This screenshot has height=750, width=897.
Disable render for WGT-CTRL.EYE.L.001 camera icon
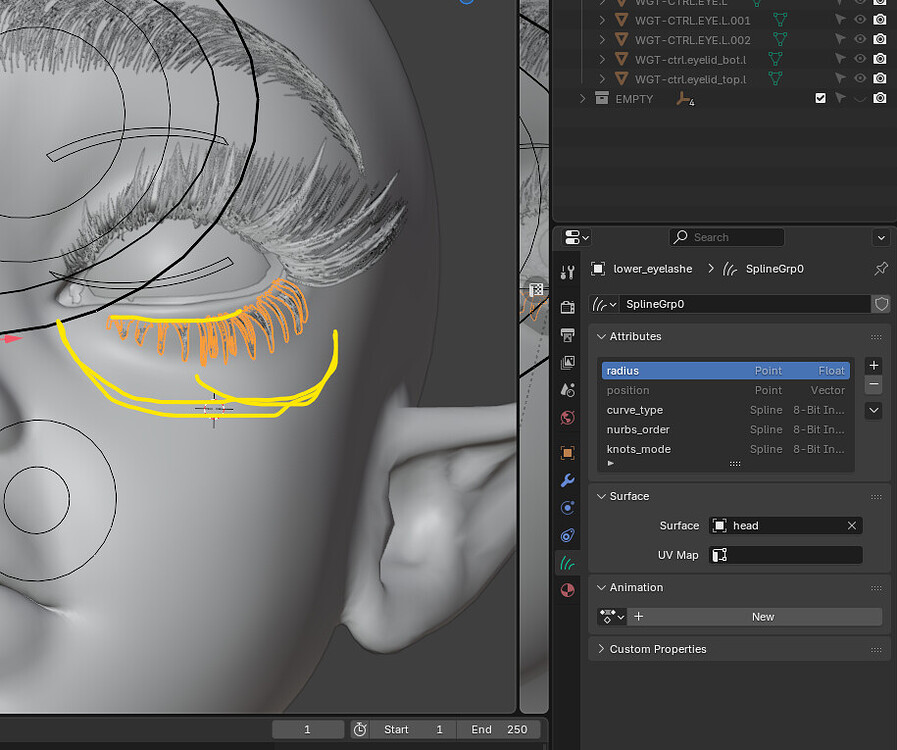(x=880, y=19)
